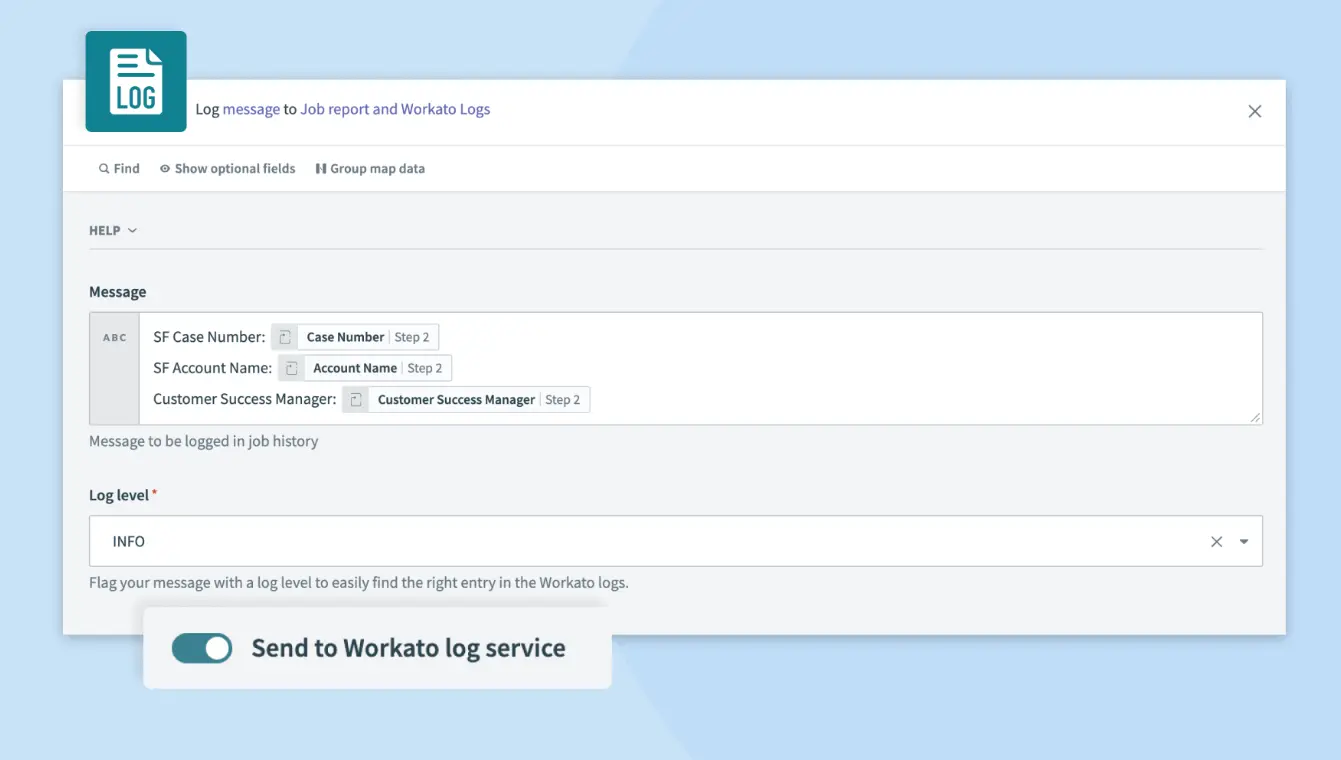Image resolution: width=1341 pixels, height=760 pixels.
Task: Expand the HELP section
Action: point(113,231)
